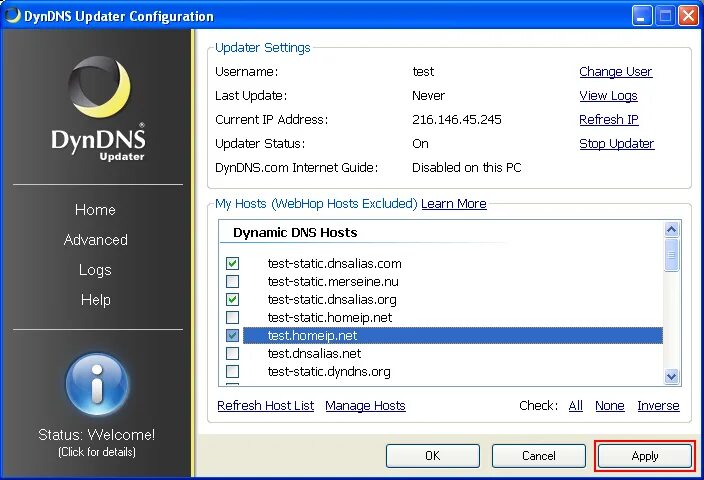Image resolution: width=704 pixels, height=480 pixels.
Task: Click the Change User link
Action: [x=616, y=71]
